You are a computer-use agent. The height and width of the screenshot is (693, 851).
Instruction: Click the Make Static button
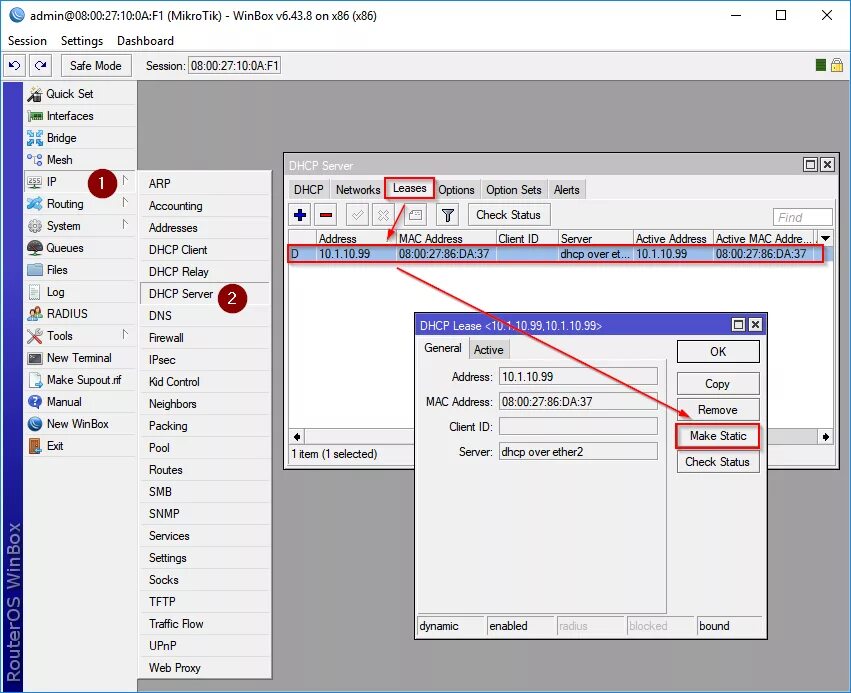718,436
